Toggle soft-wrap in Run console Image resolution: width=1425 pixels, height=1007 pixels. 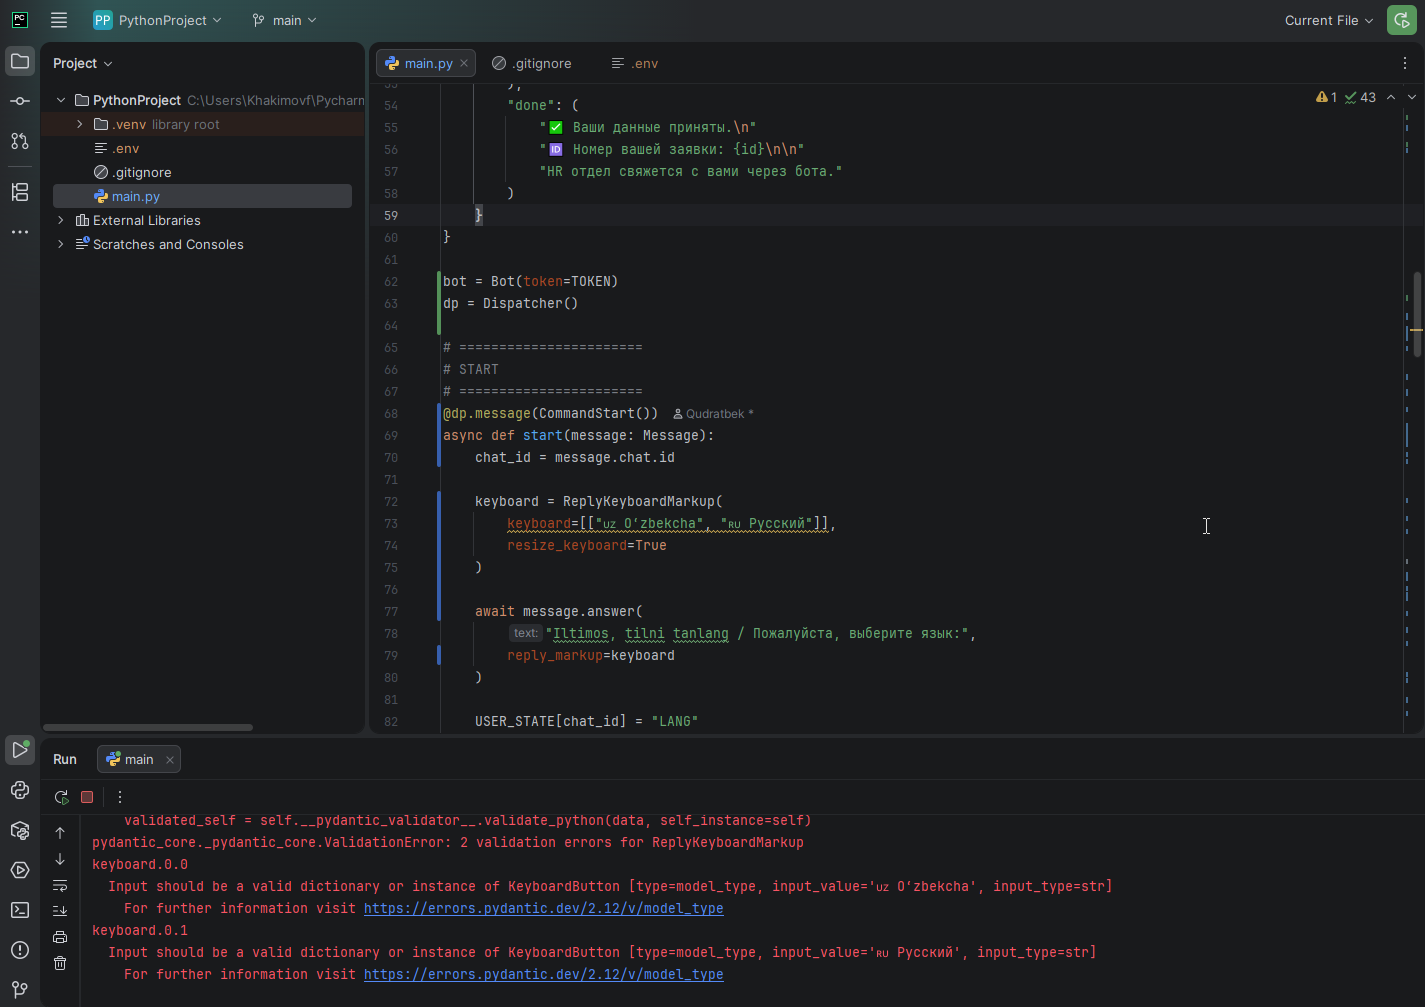pyautogui.click(x=60, y=885)
